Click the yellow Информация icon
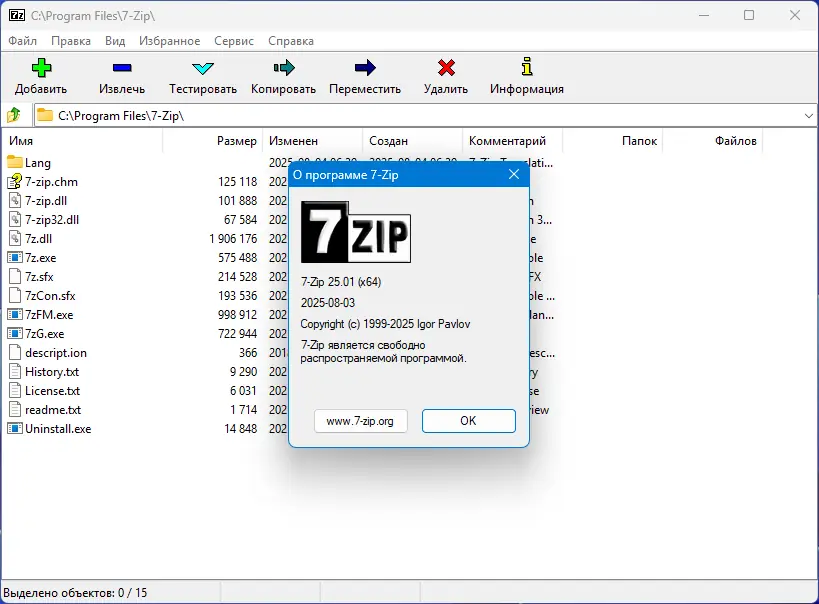The height and width of the screenshot is (604, 819). [x=527, y=67]
